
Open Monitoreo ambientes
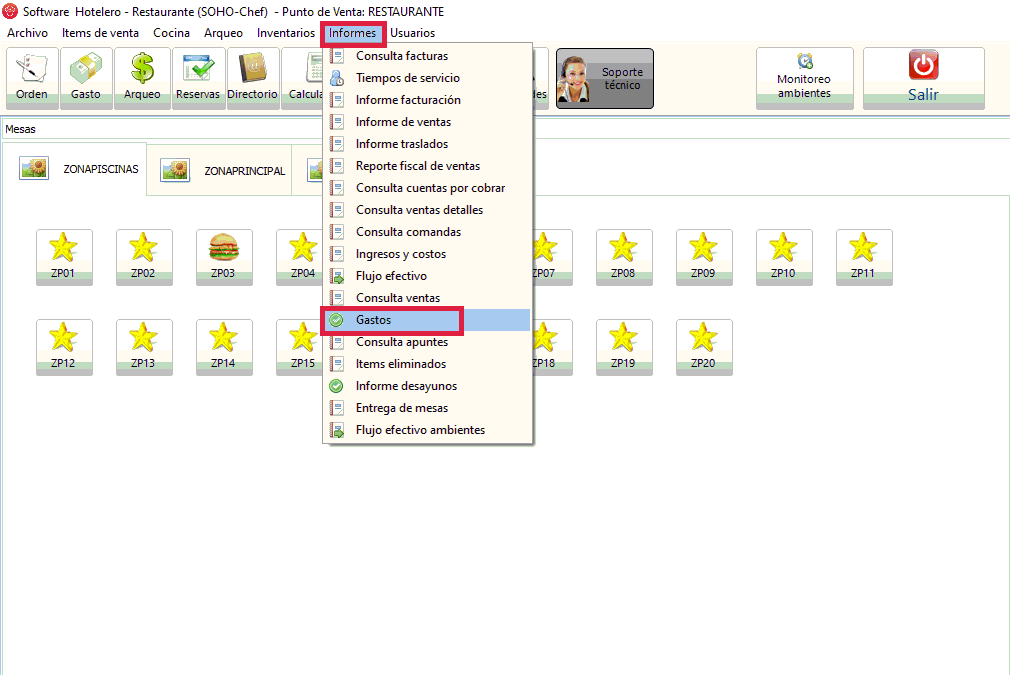[804, 77]
